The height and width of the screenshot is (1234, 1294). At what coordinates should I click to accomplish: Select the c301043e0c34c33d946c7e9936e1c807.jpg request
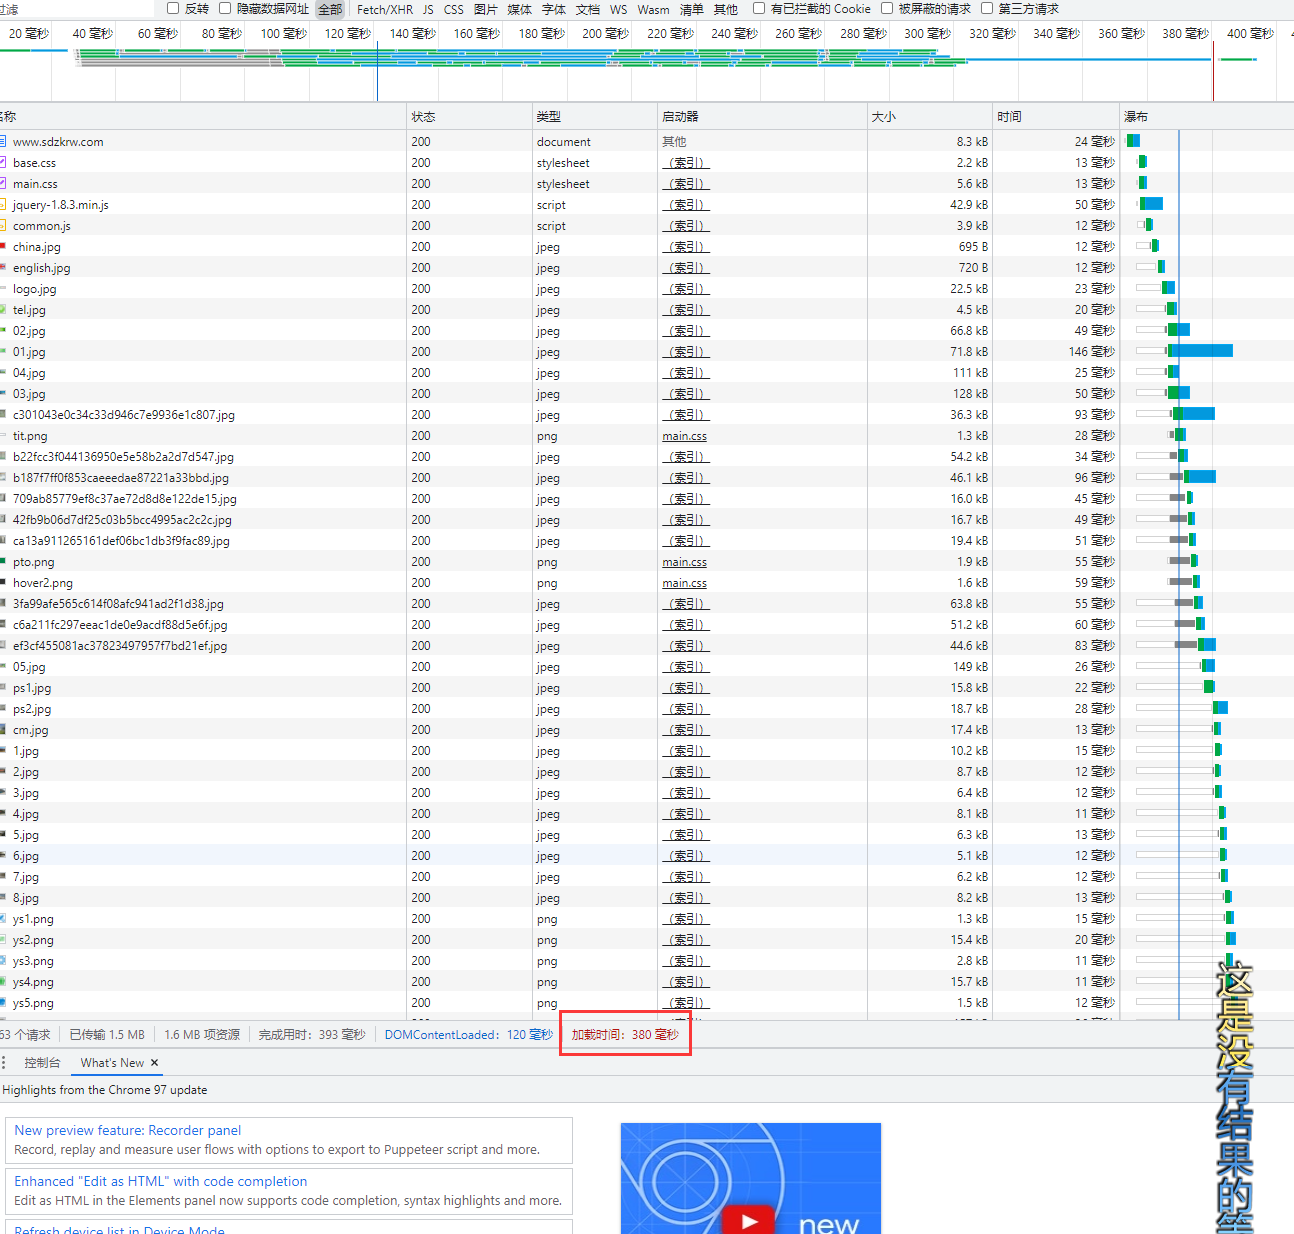pyautogui.click(x=123, y=415)
